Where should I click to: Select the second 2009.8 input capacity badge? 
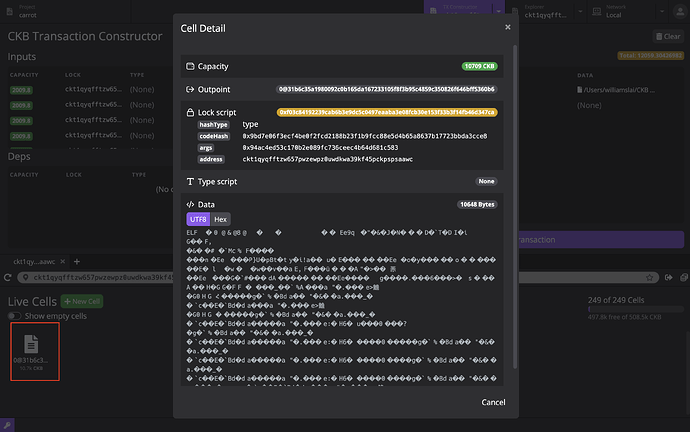21,105
